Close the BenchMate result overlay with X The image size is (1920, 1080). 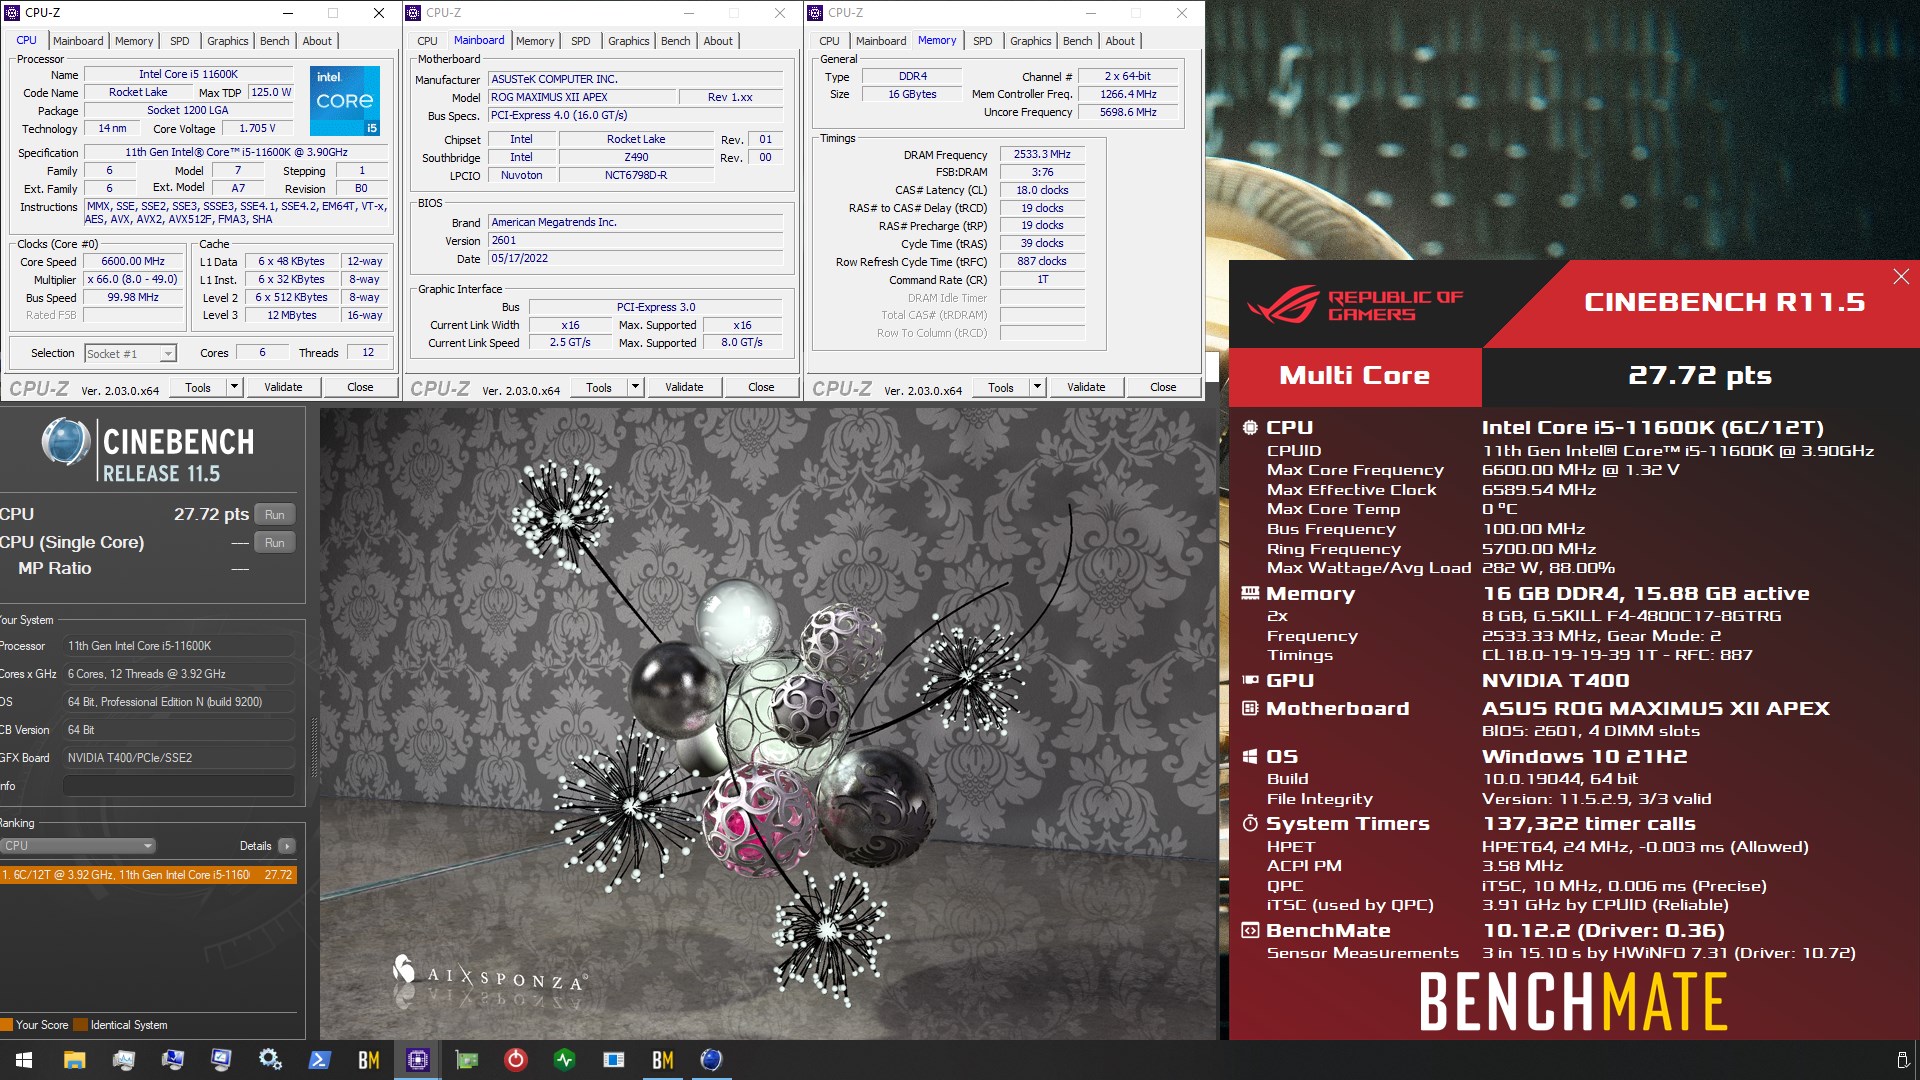tap(1901, 276)
